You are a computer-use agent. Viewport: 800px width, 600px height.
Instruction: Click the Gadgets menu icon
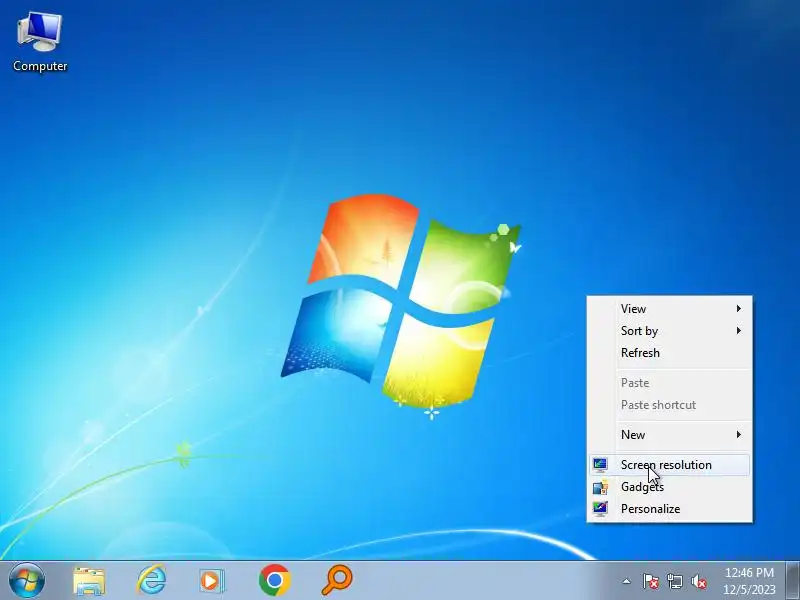coord(600,487)
